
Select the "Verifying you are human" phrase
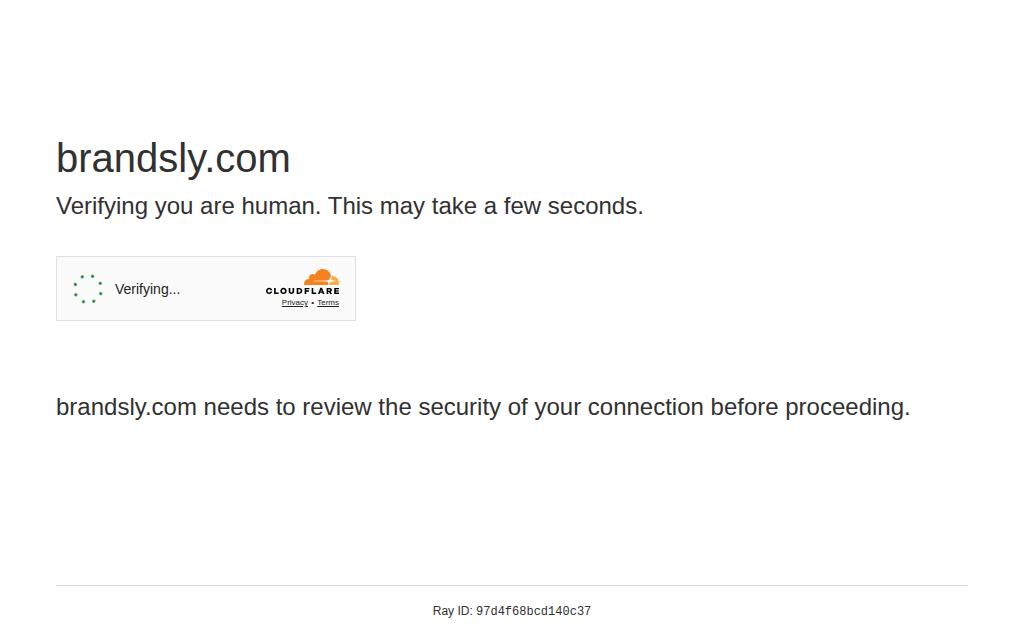click(188, 206)
